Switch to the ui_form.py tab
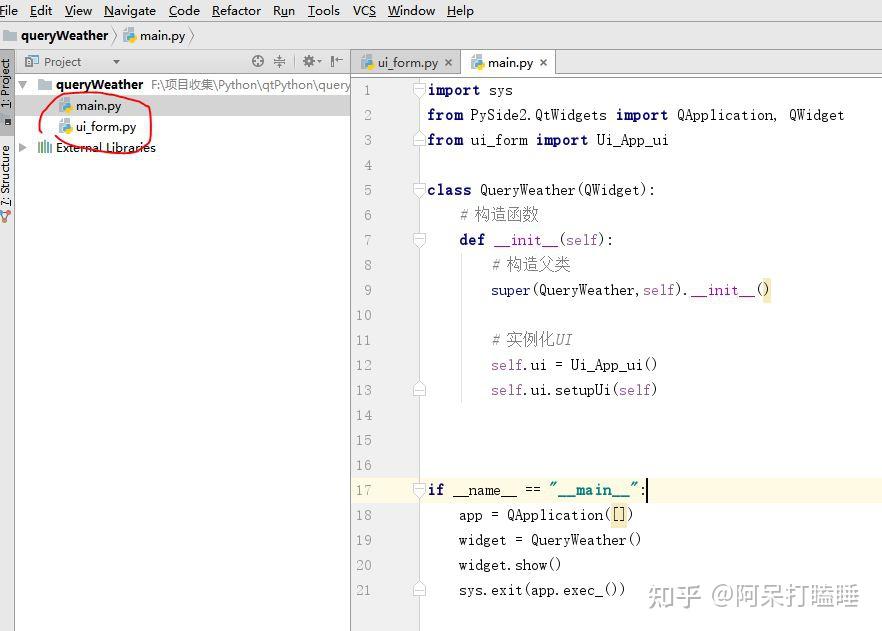 (405, 62)
